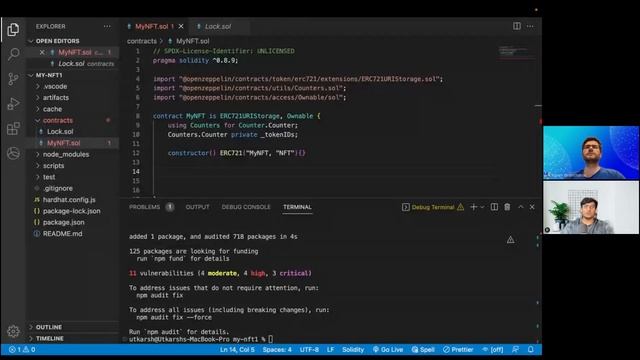Click errors and warnings status indicator
Viewport: 640px width, 360px height.
pyautogui.click(x=22, y=349)
